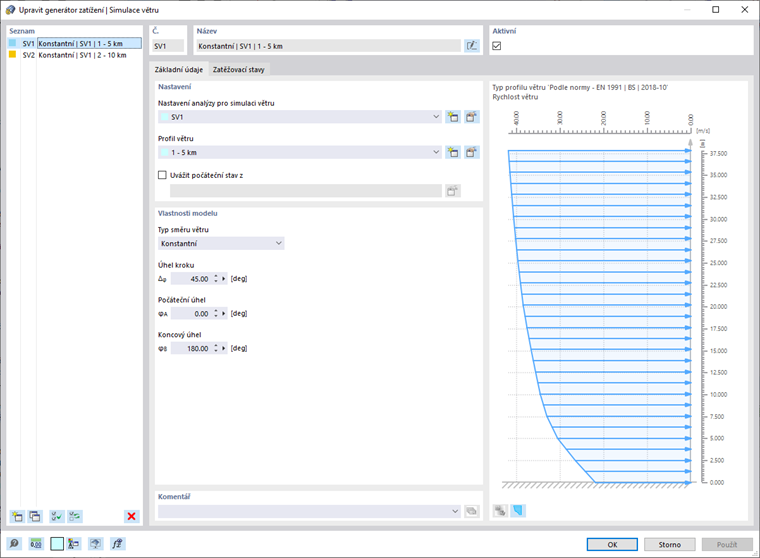Click the disabled initial state edit icon
This screenshot has height=558, width=760.
pos(453,191)
